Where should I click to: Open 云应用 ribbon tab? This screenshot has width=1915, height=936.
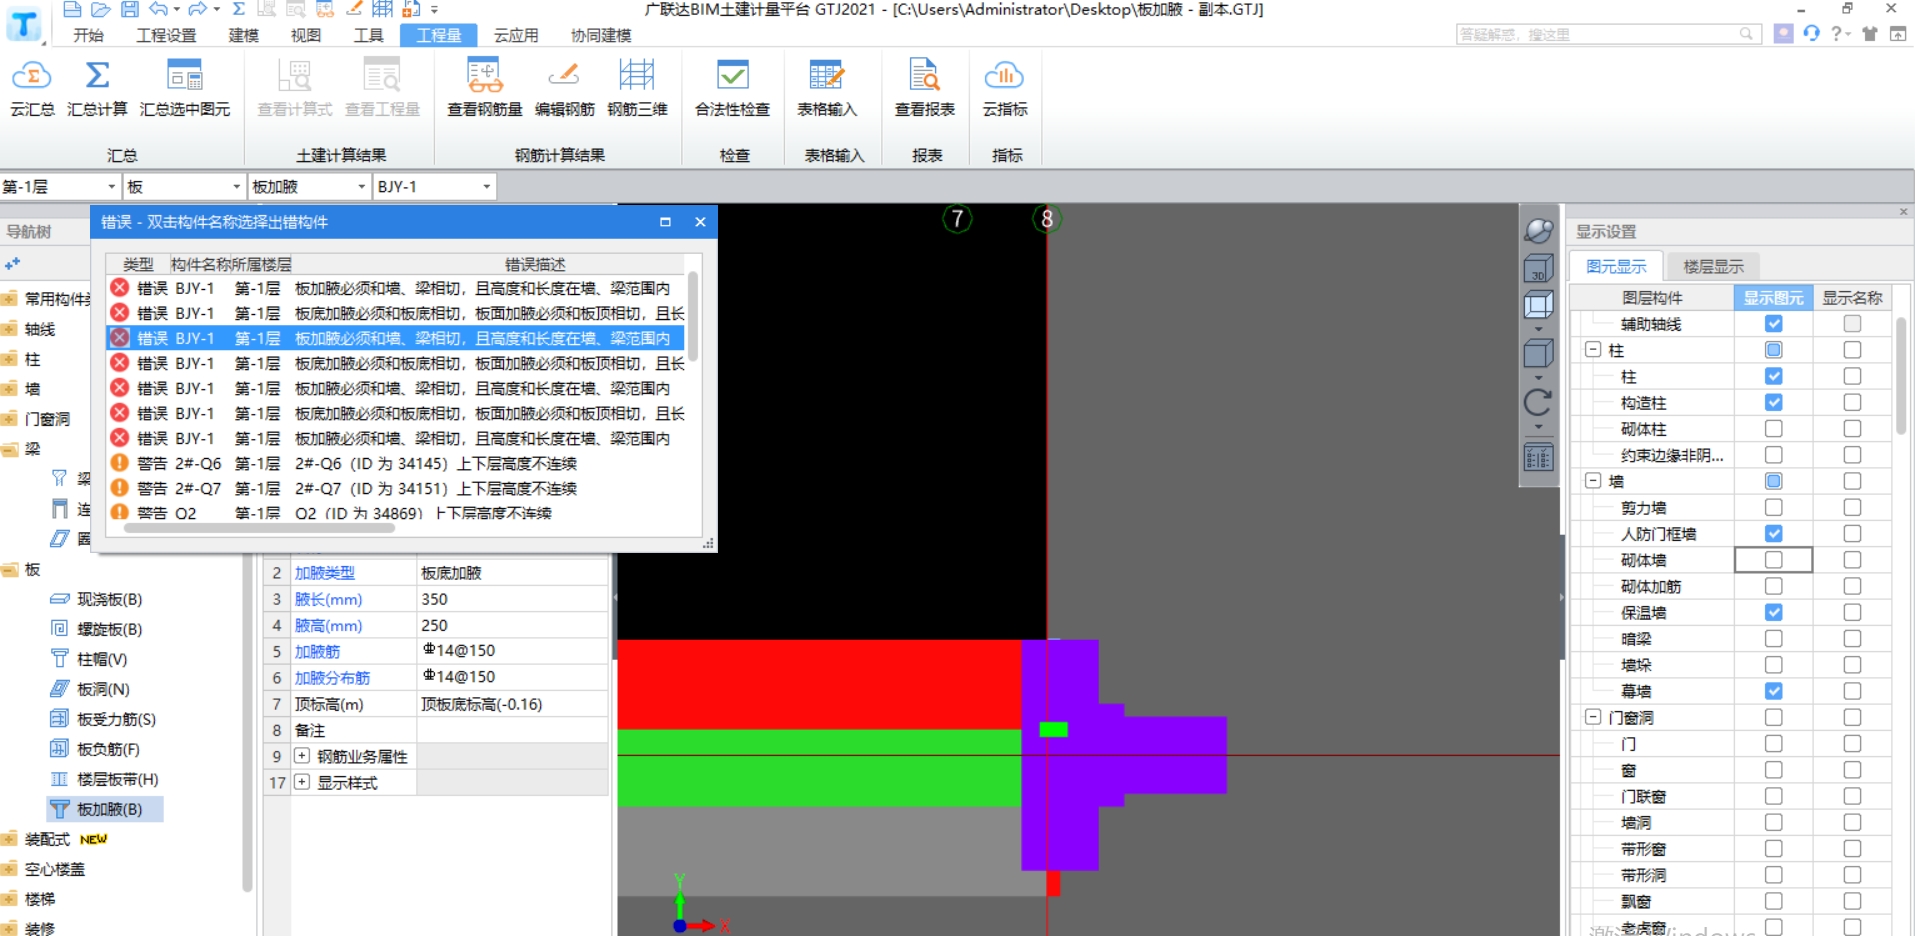click(516, 35)
